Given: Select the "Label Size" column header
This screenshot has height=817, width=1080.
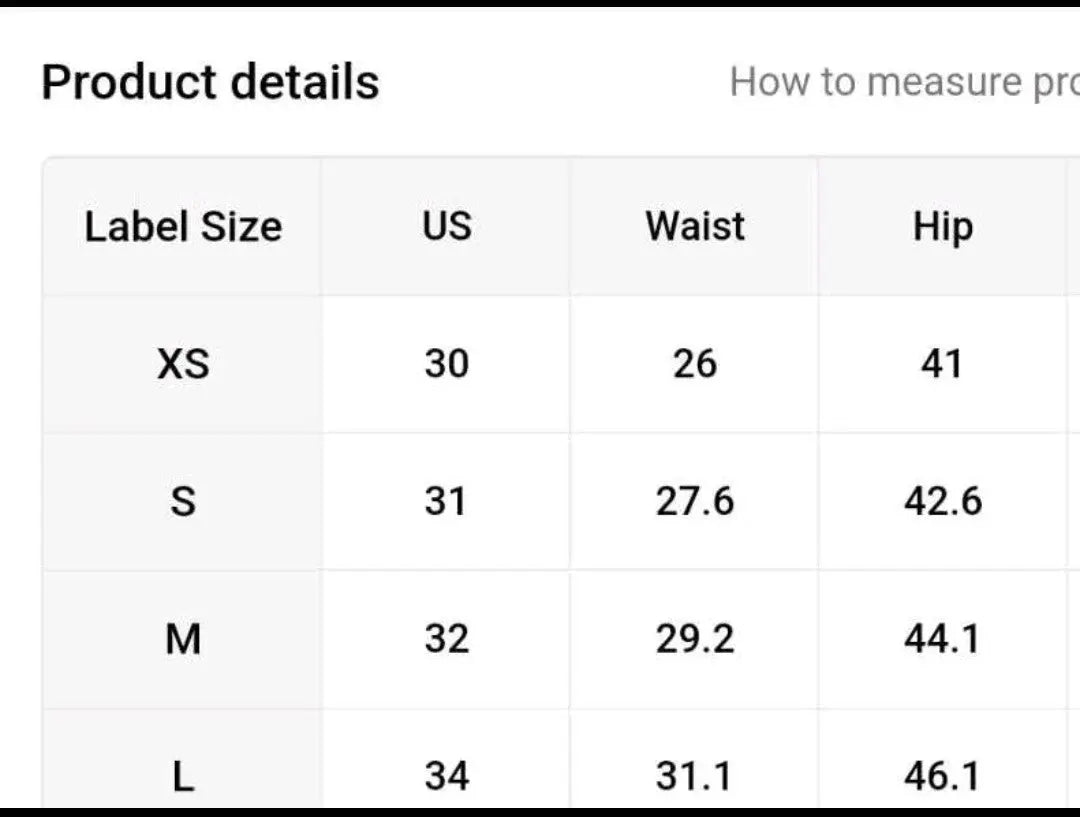Looking at the screenshot, I should tap(183, 227).
